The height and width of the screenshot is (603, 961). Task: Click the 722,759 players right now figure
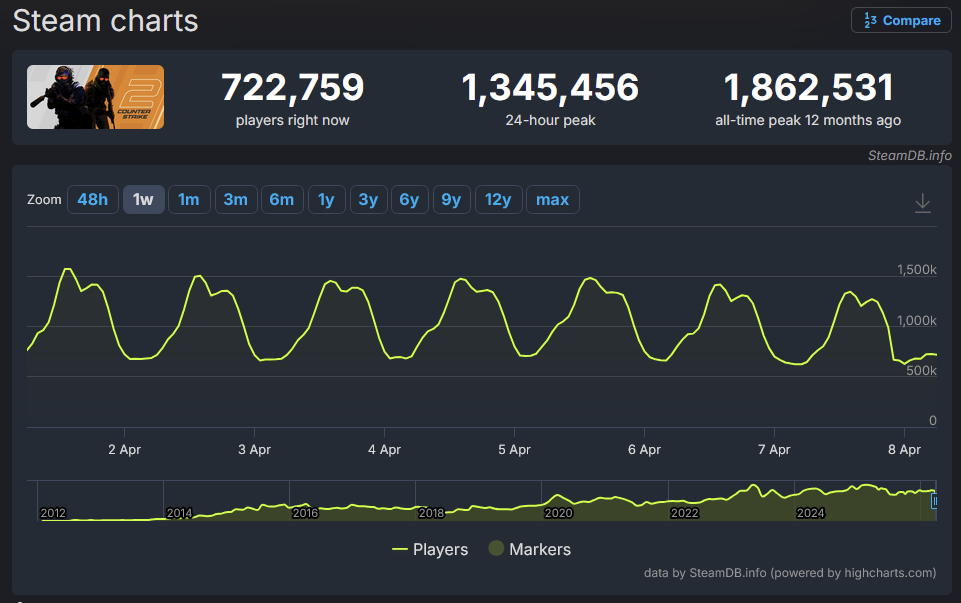click(x=292, y=87)
